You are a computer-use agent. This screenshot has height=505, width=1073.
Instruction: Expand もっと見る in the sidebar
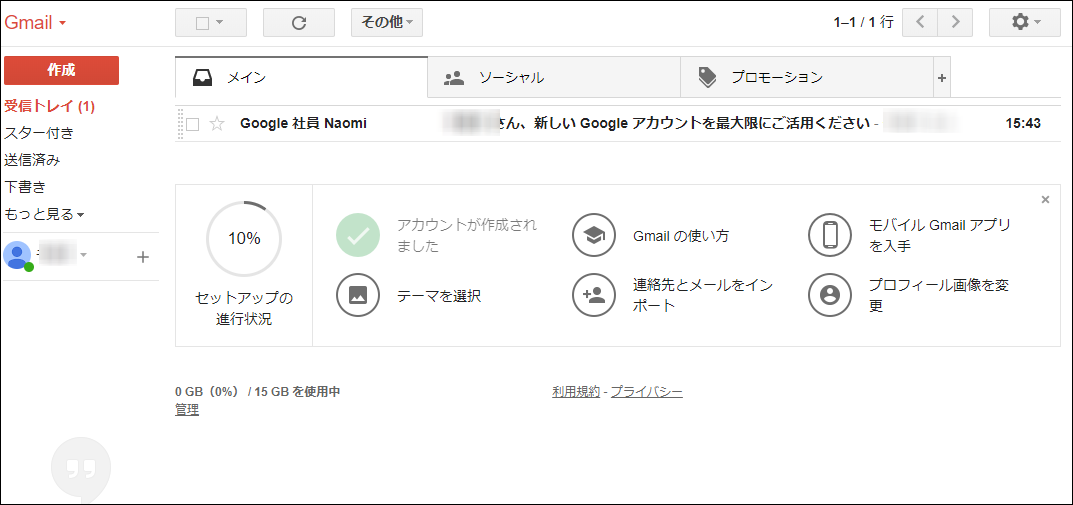44,214
